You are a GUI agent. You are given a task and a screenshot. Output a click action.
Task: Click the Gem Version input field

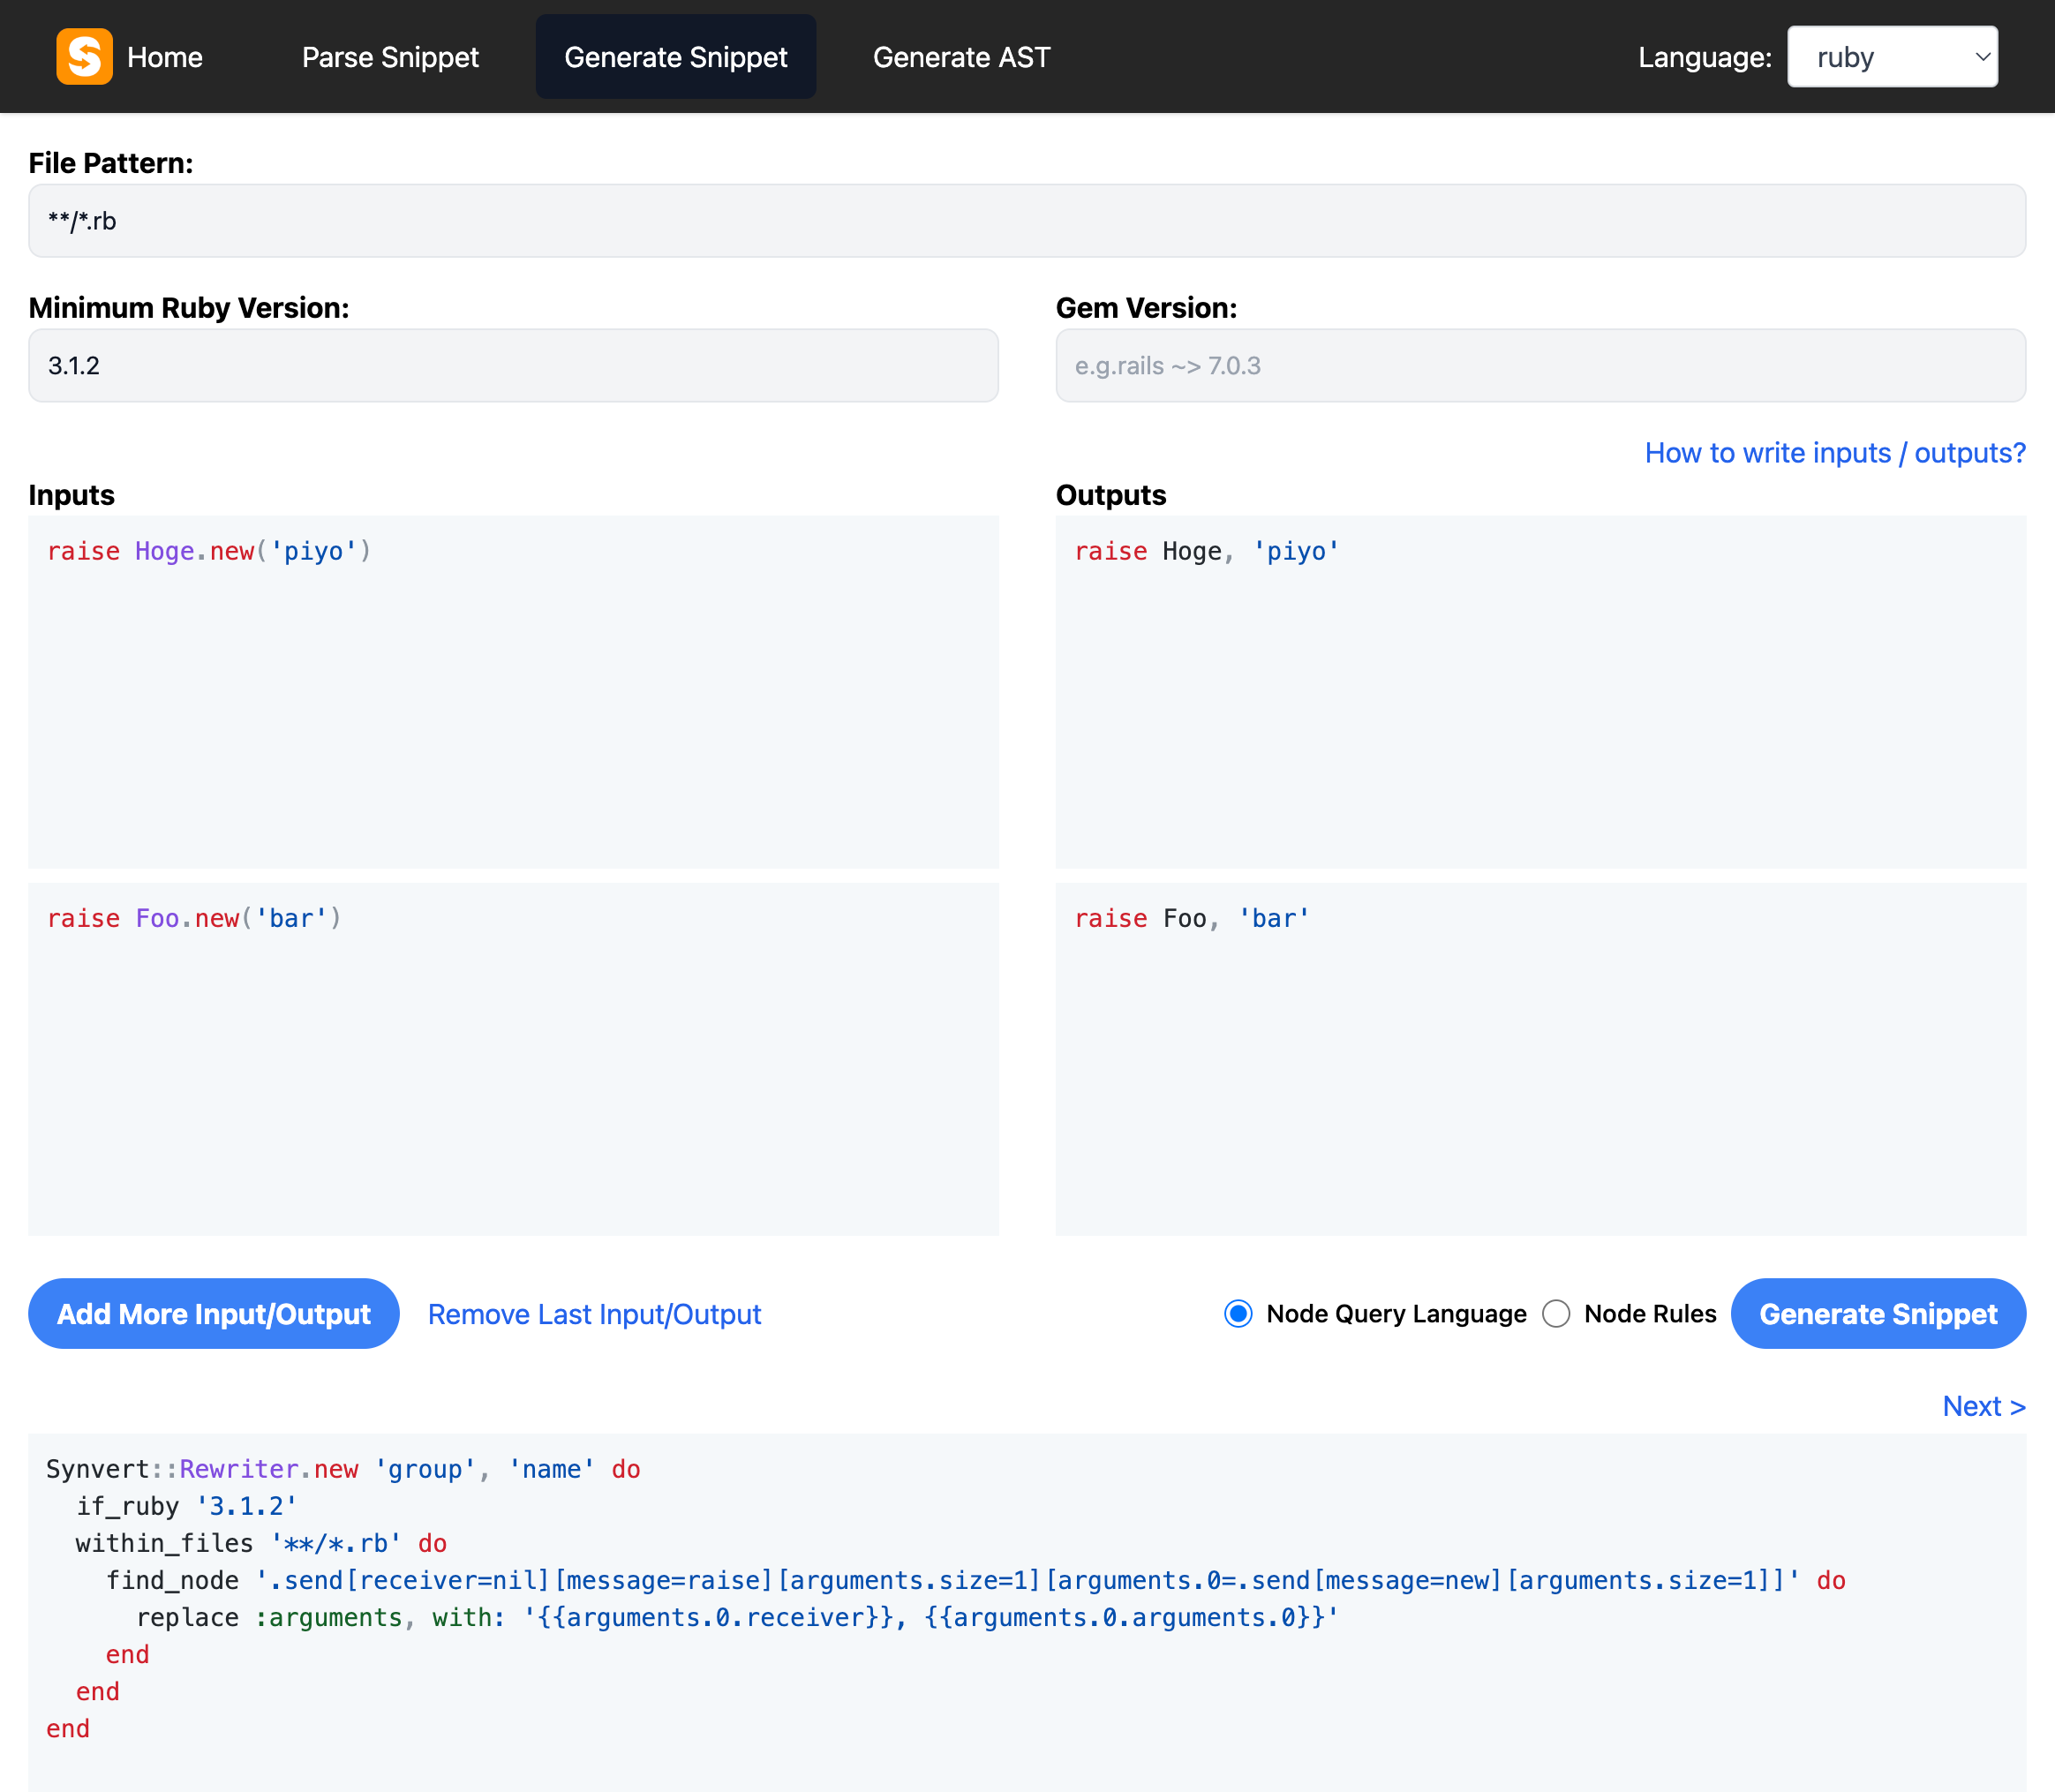[1540, 366]
